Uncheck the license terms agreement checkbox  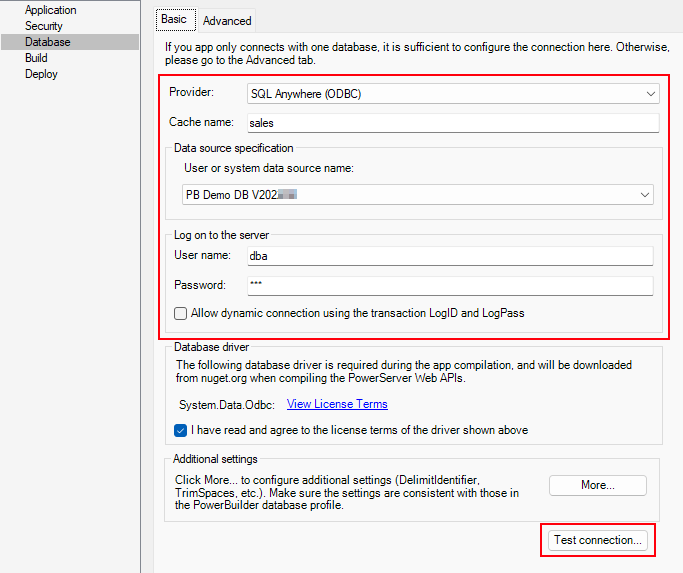[181, 430]
